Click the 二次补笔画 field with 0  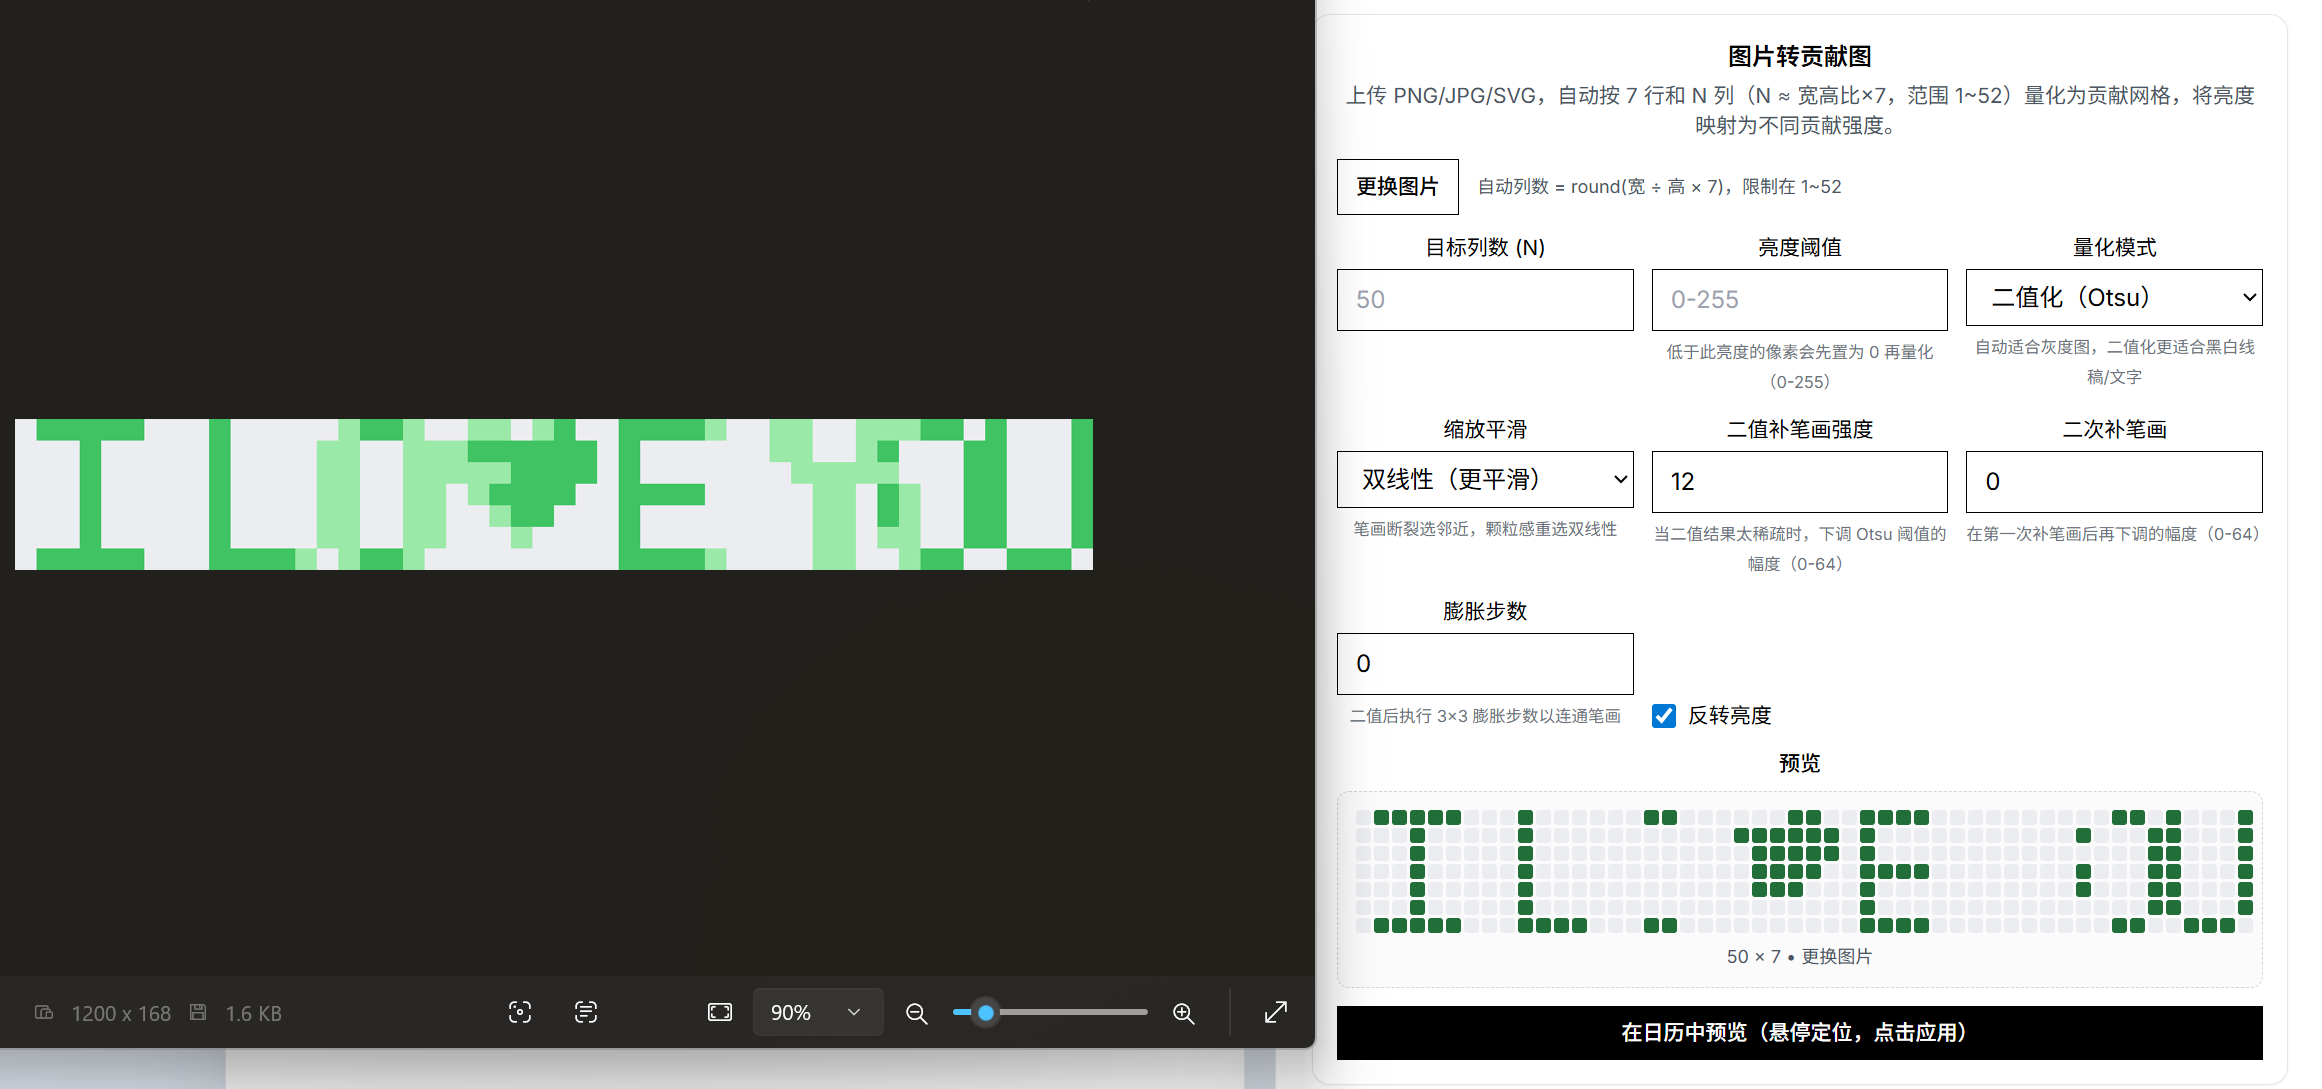[2114, 482]
